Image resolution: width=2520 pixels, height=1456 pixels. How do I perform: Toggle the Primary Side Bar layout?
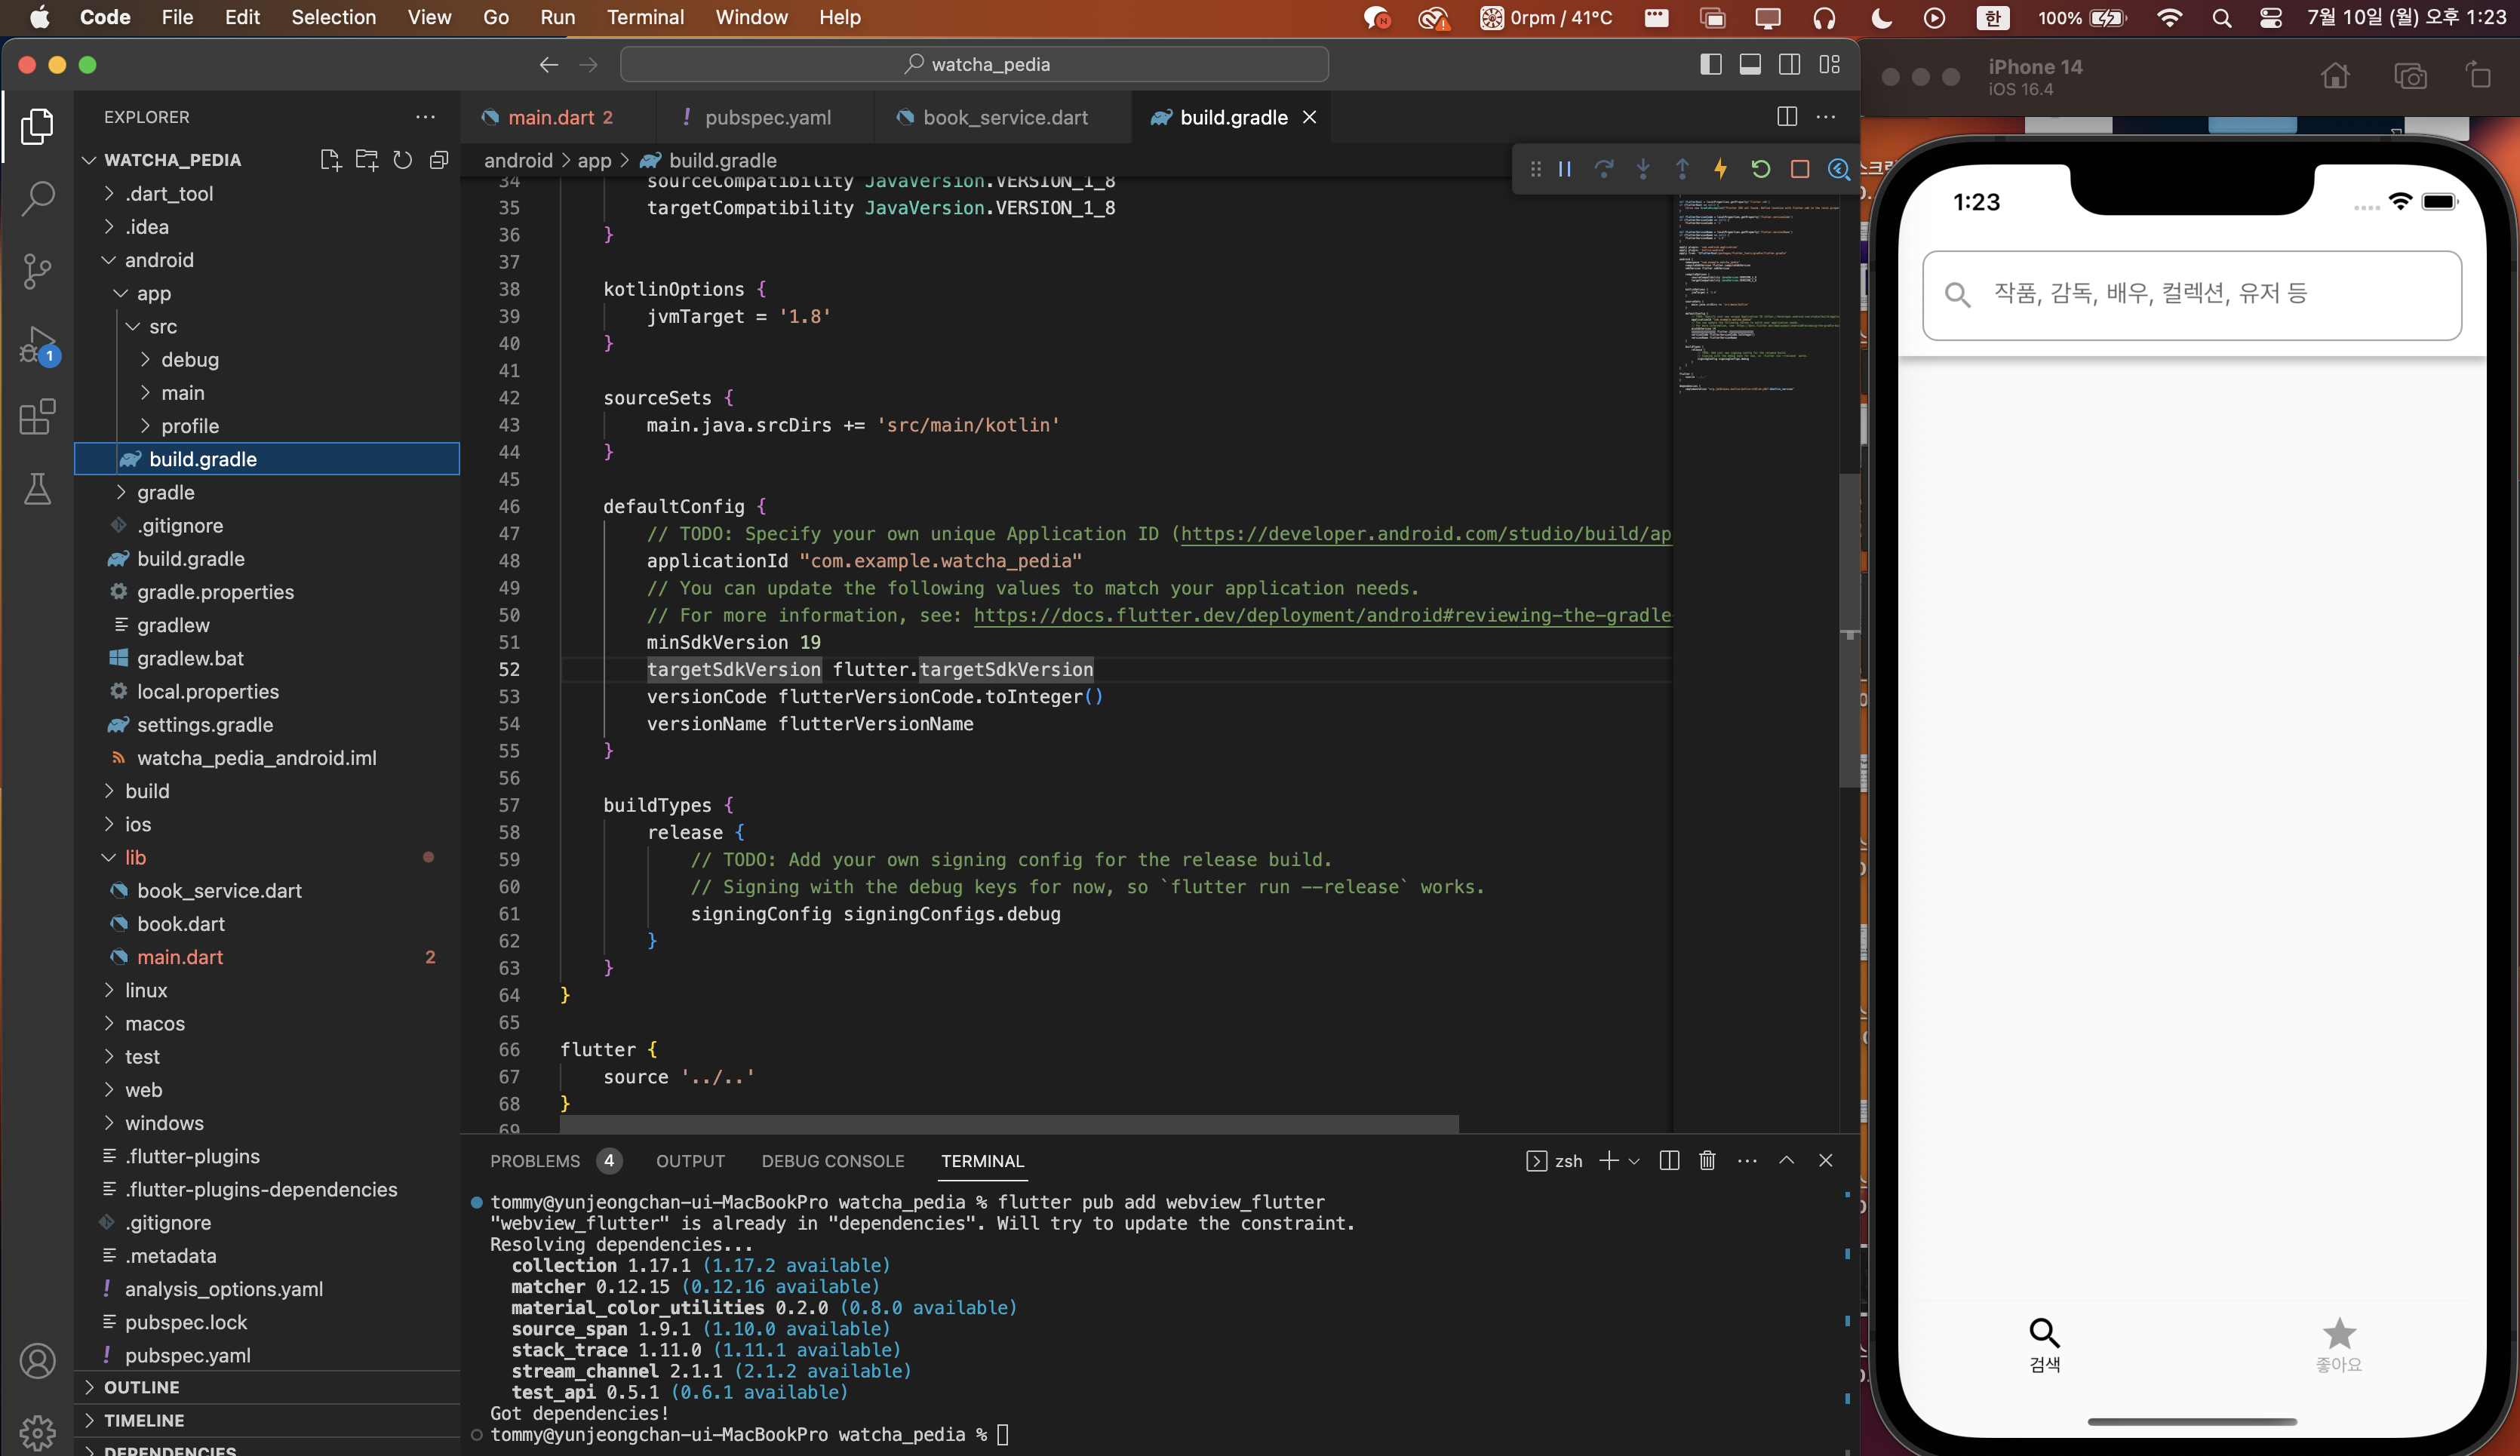tap(1711, 64)
